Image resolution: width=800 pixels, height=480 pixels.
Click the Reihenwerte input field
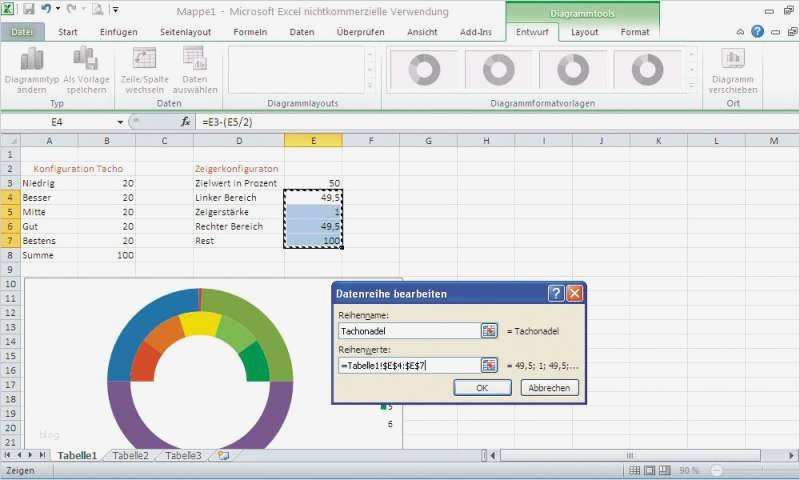[409, 365]
